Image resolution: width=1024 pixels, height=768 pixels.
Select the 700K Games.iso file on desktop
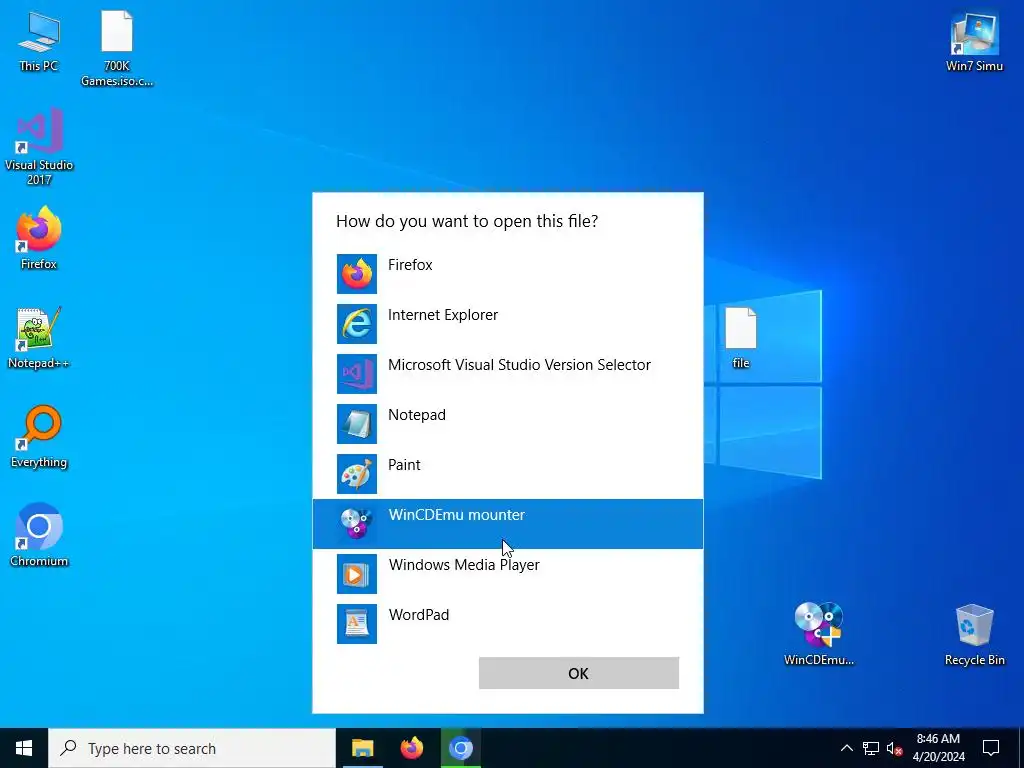pyautogui.click(x=117, y=50)
